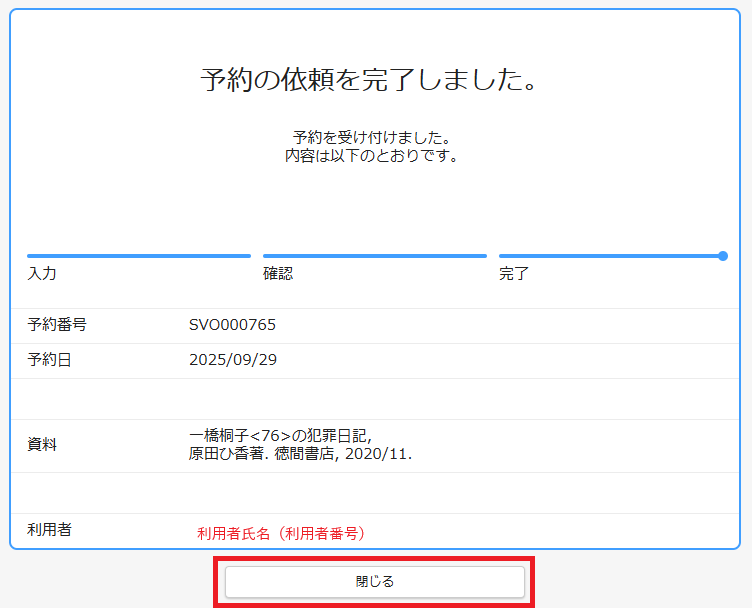Select the 入力 step label

pyautogui.click(x=42, y=273)
